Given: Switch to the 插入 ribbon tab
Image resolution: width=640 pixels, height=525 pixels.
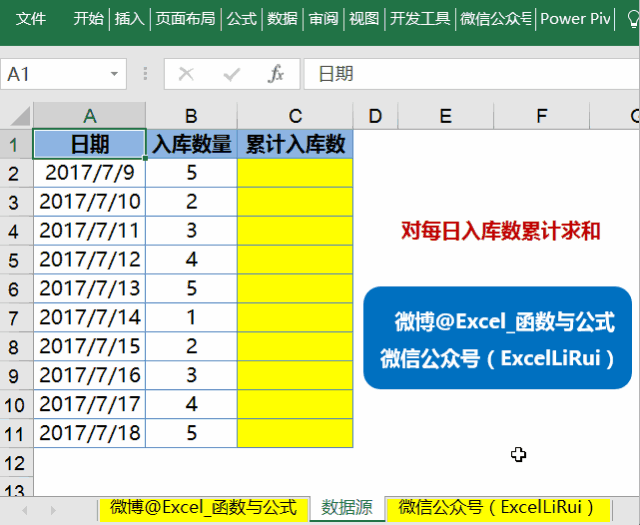Looking at the screenshot, I should (x=129, y=19).
